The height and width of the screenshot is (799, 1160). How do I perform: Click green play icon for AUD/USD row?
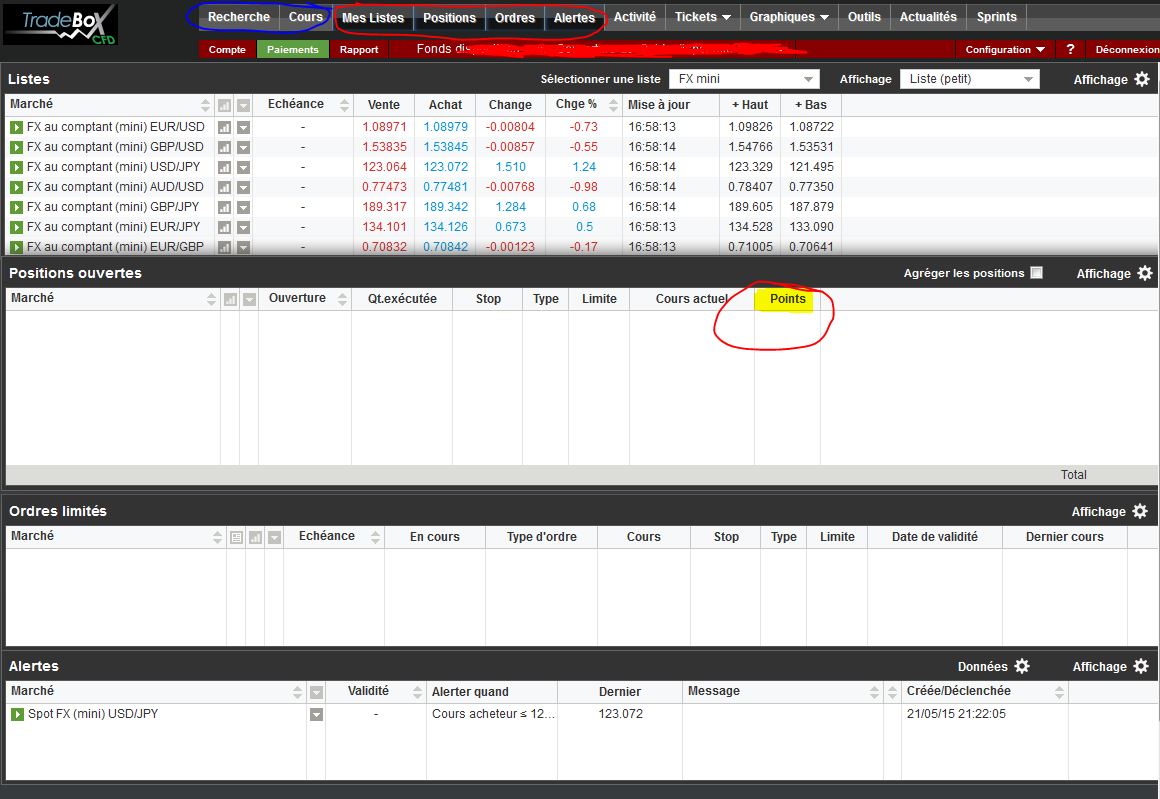tap(16, 187)
